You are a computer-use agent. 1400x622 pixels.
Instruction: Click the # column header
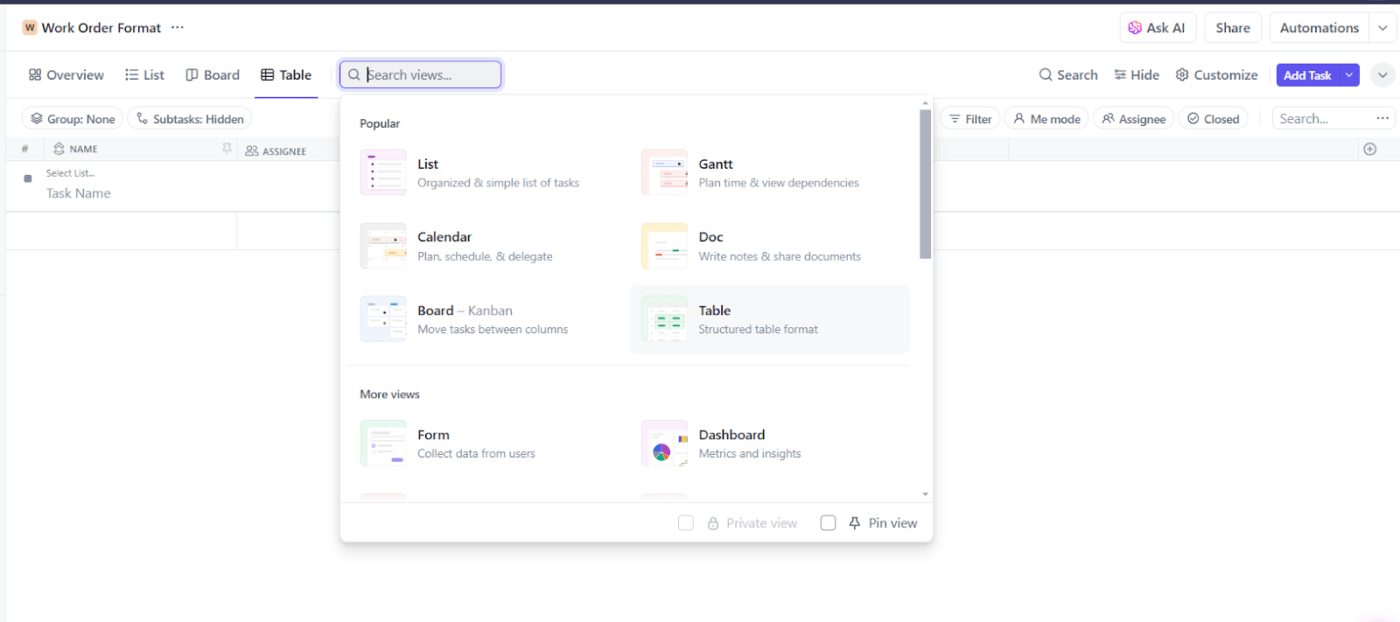pos(25,149)
